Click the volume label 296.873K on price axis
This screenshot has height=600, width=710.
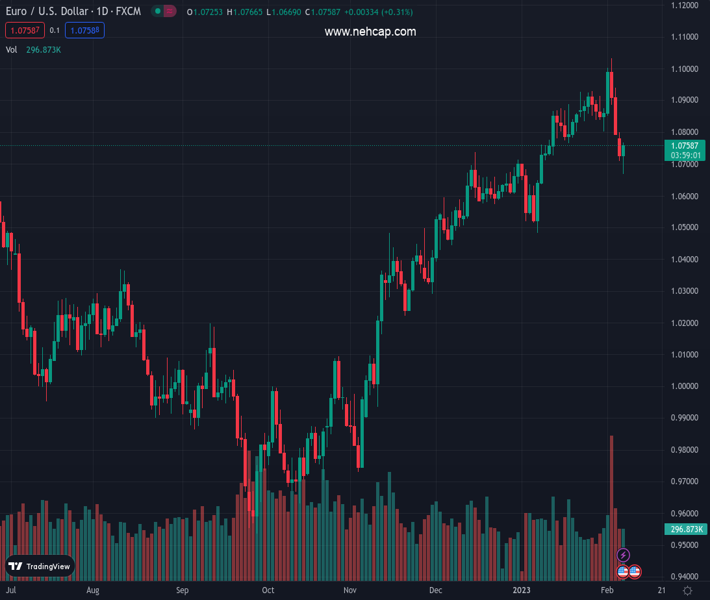[685, 529]
